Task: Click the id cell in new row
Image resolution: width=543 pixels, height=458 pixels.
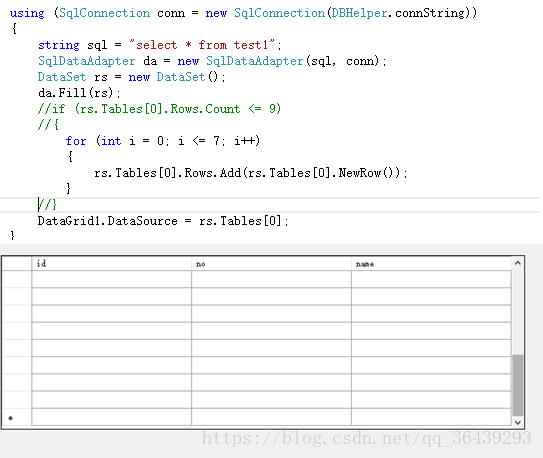Action: (112, 417)
